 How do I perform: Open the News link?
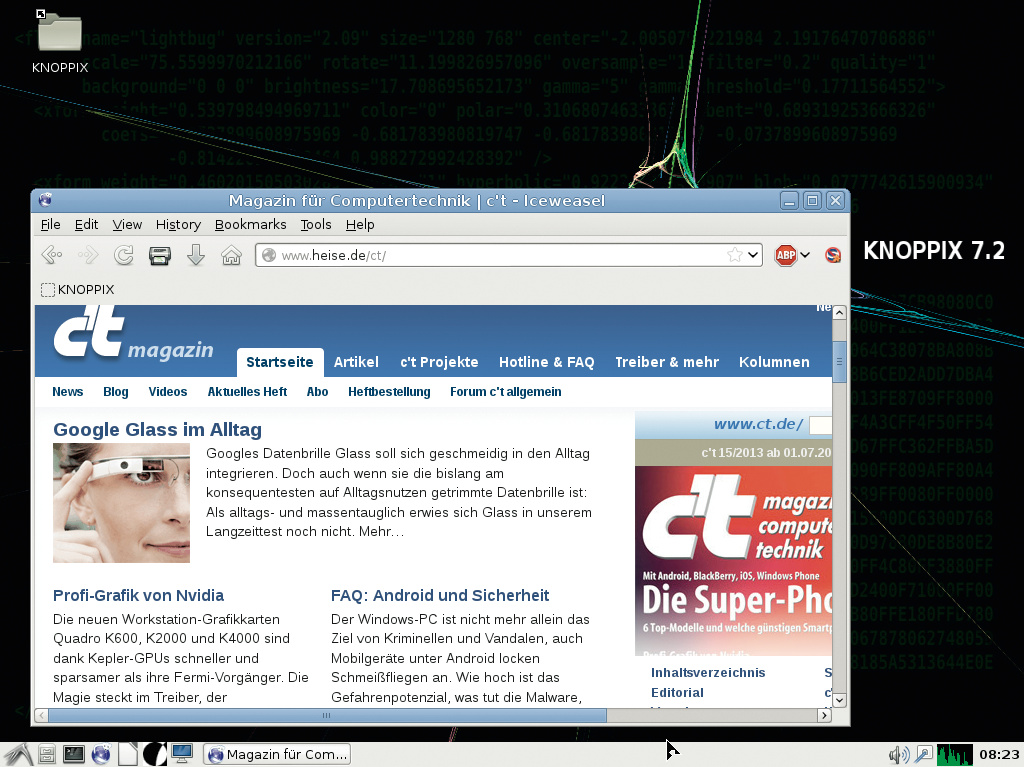[x=67, y=391]
